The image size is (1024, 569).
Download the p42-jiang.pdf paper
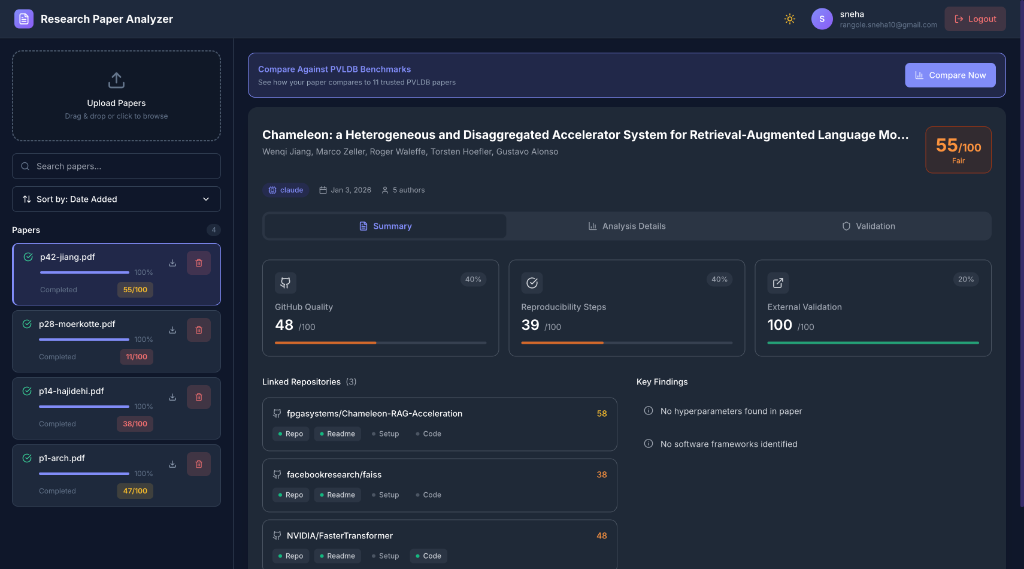click(172, 263)
